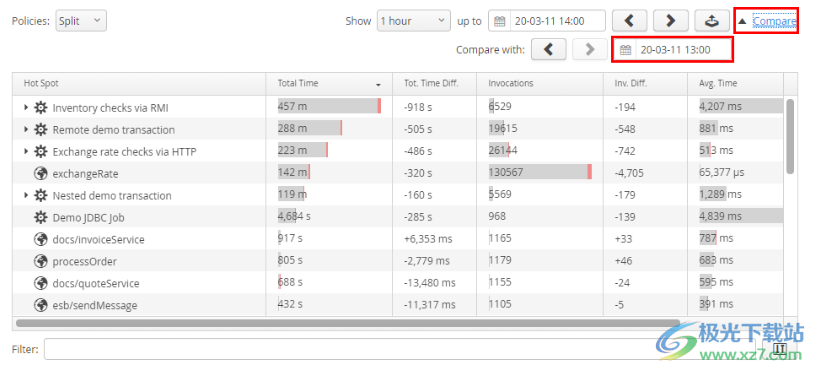This screenshot has height=371, width=815.
Task: Expand Exchange rate checks via HTTP row
Action: tap(25, 151)
